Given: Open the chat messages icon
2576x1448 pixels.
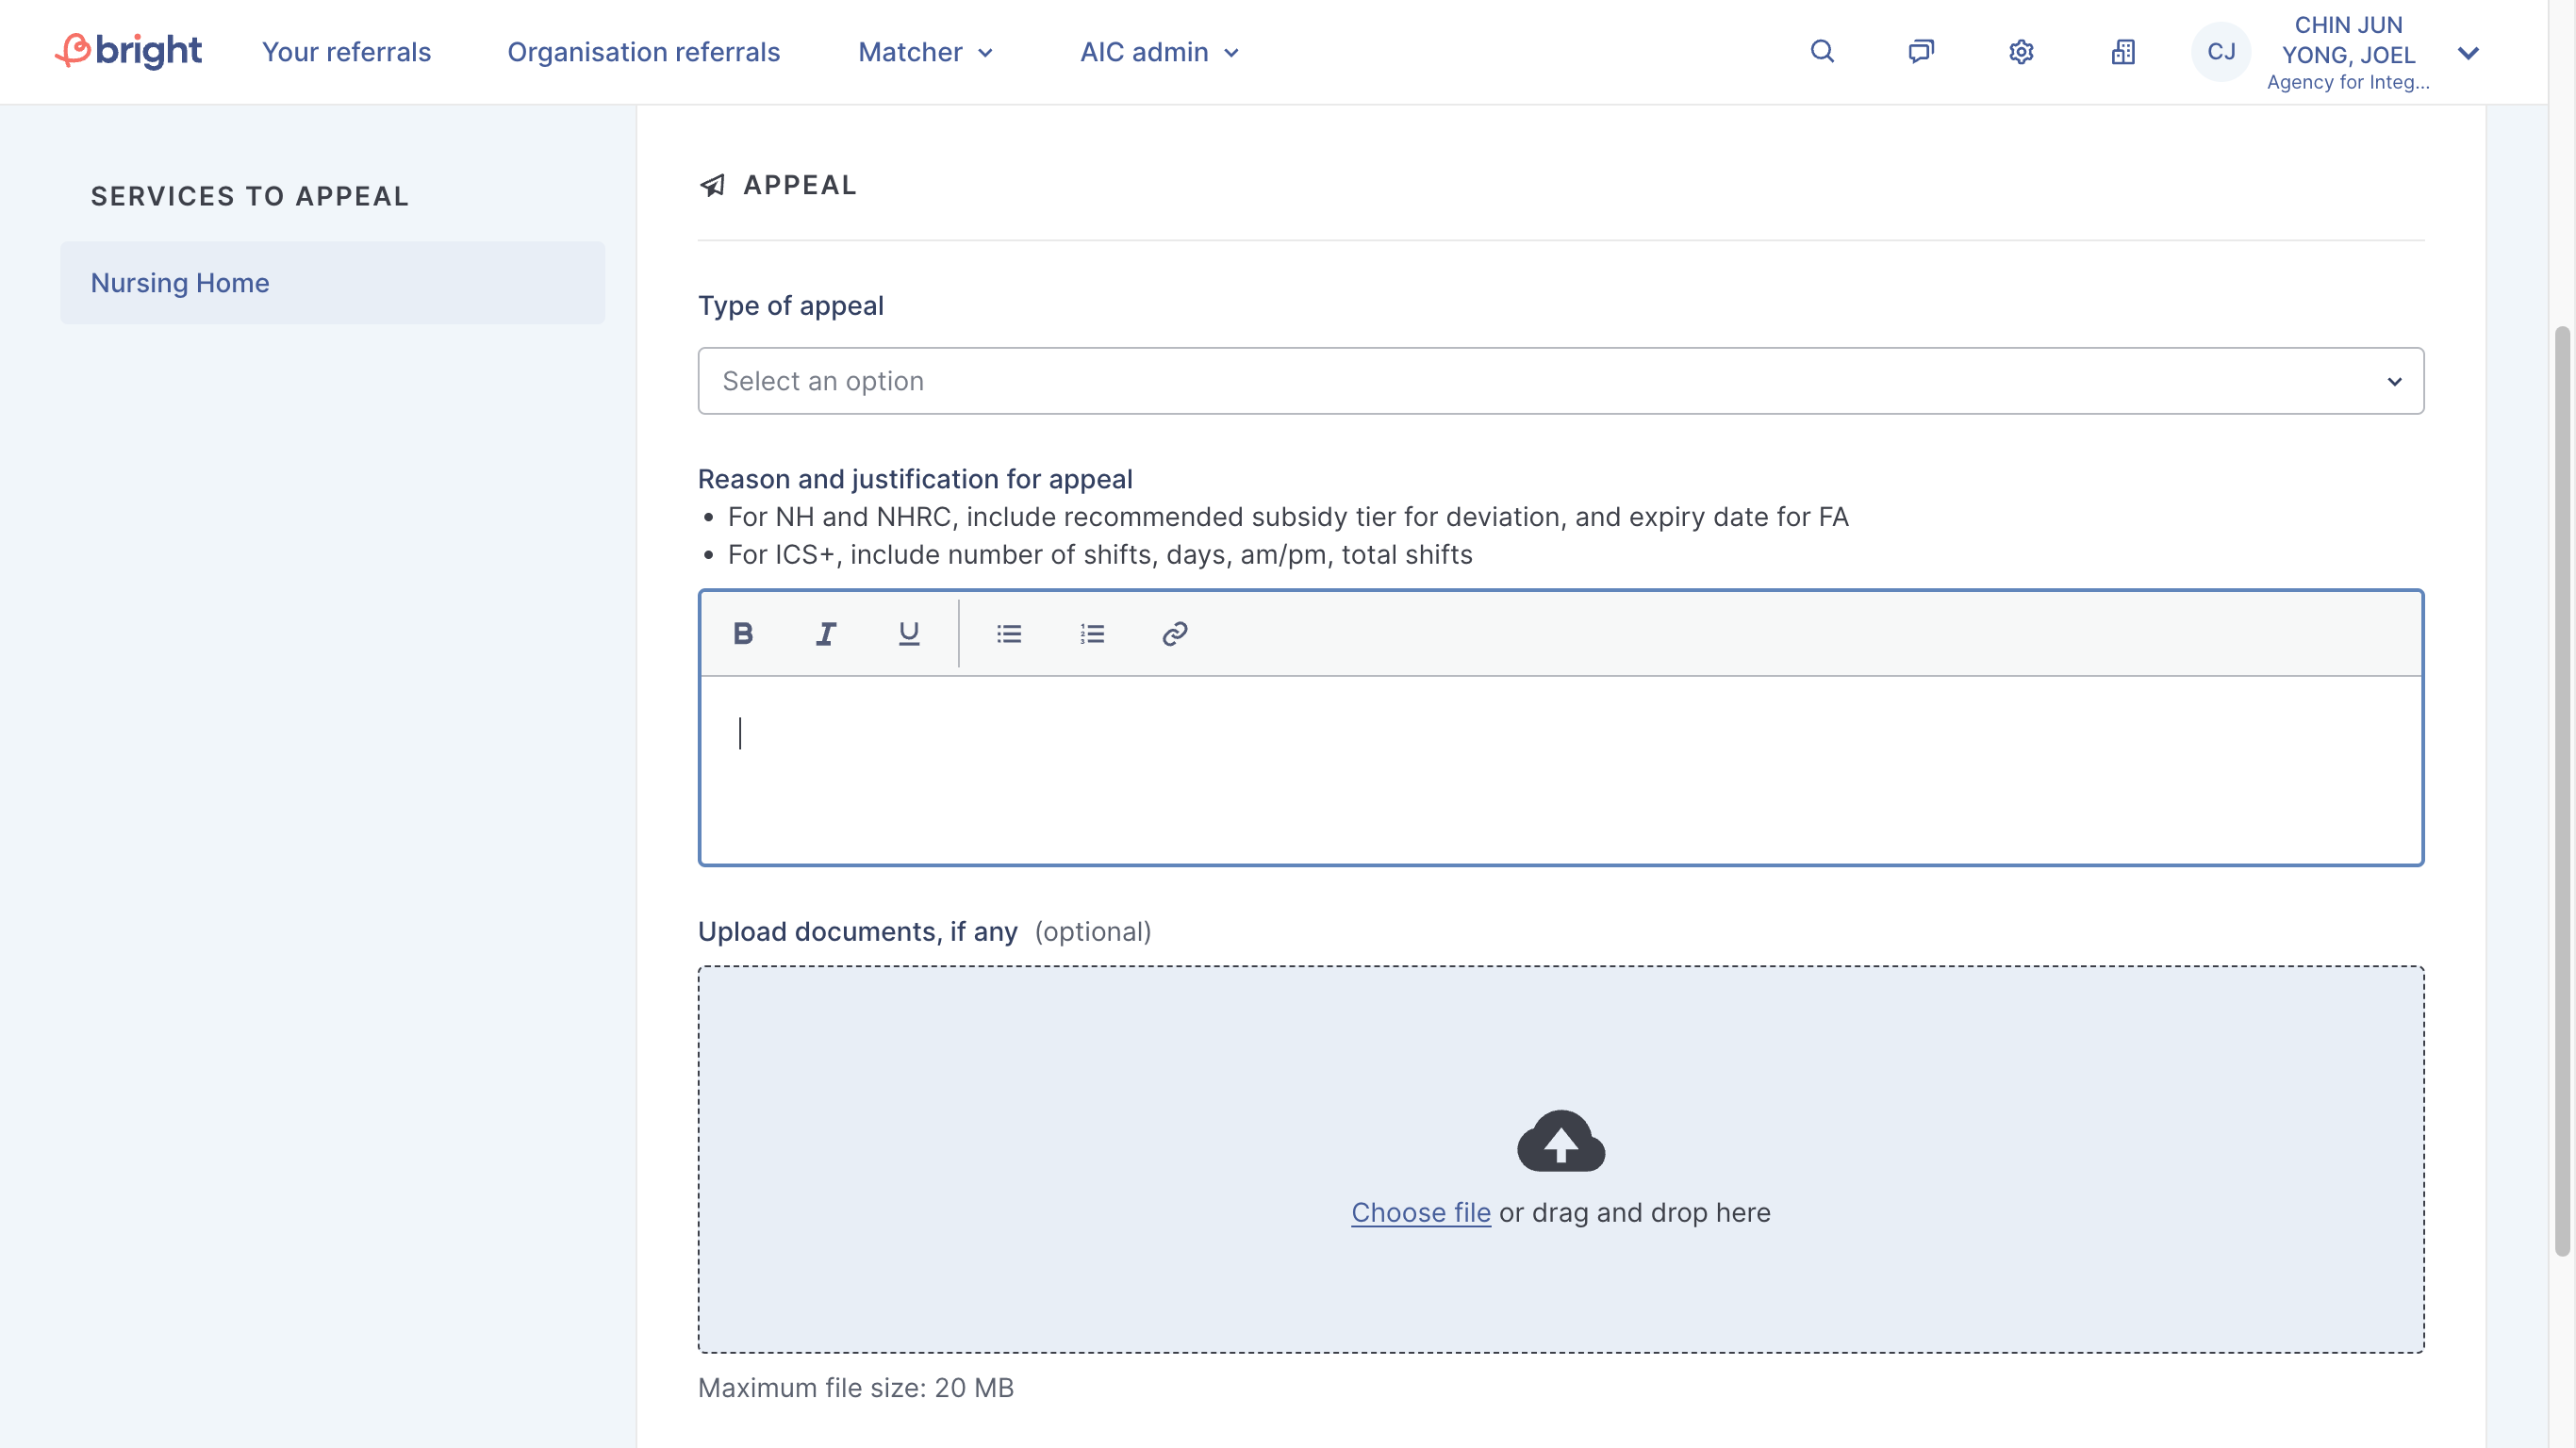Looking at the screenshot, I should tap(1921, 51).
